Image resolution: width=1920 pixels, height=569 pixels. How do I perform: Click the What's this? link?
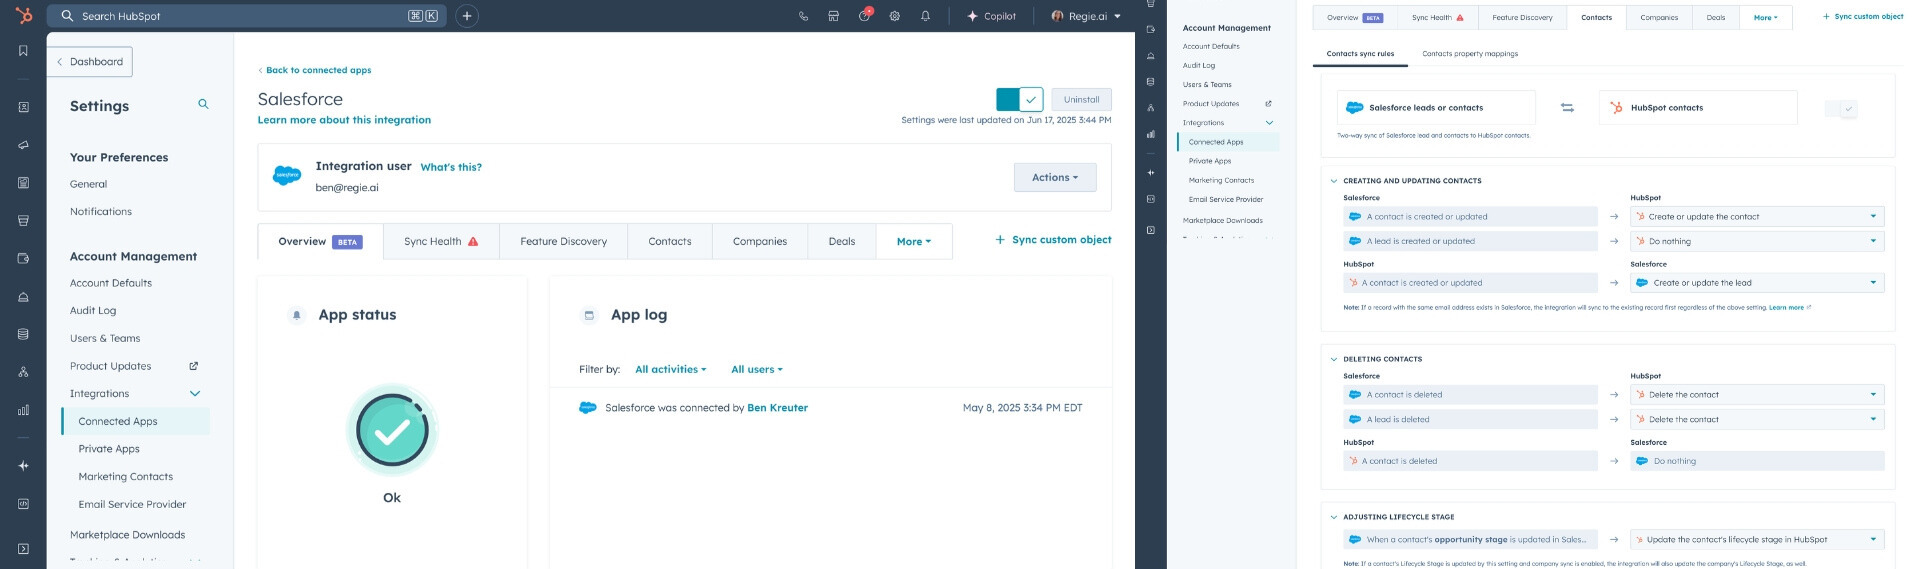(451, 167)
